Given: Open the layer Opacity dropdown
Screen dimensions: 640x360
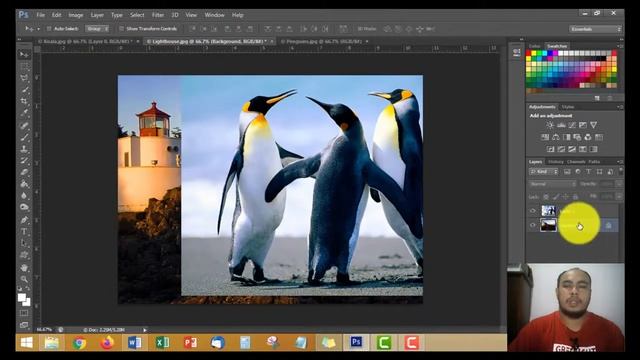Looking at the screenshot, I should pos(619,184).
